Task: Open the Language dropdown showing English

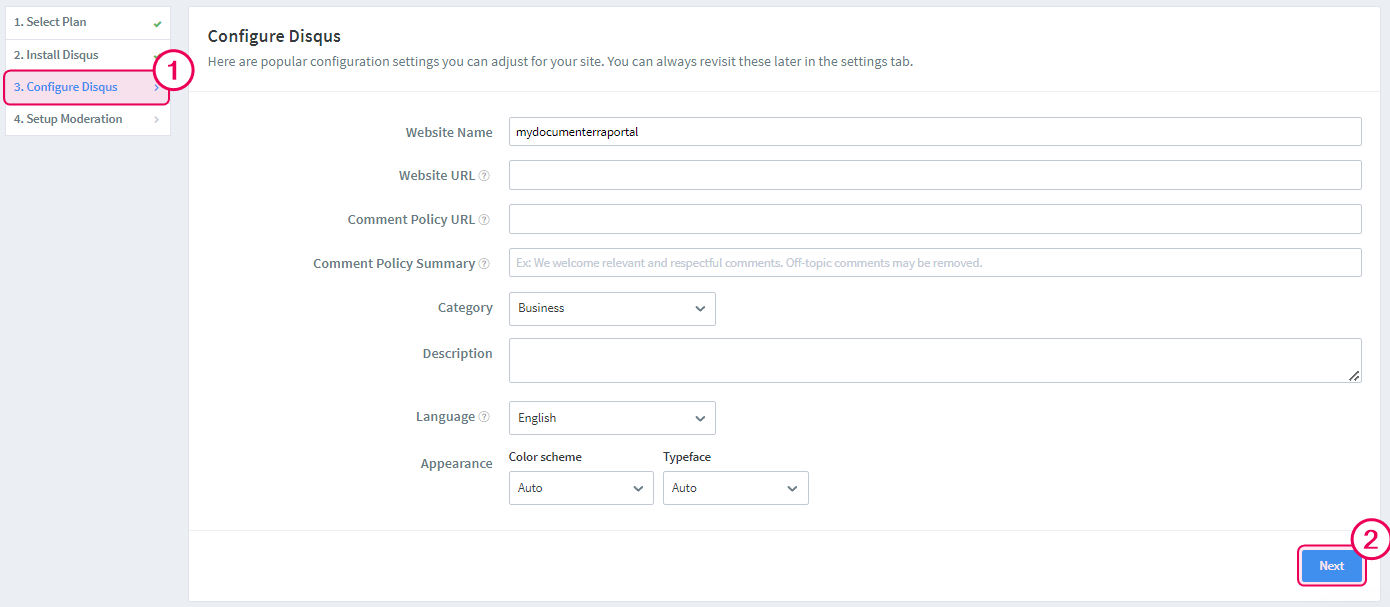Action: click(x=612, y=418)
